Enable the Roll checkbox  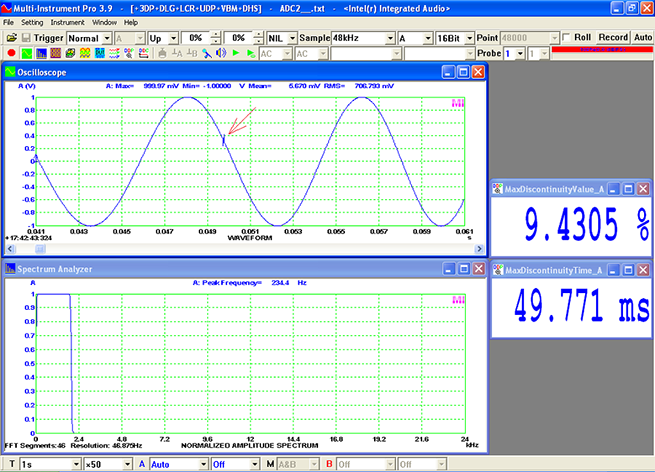[x=566, y=37]
